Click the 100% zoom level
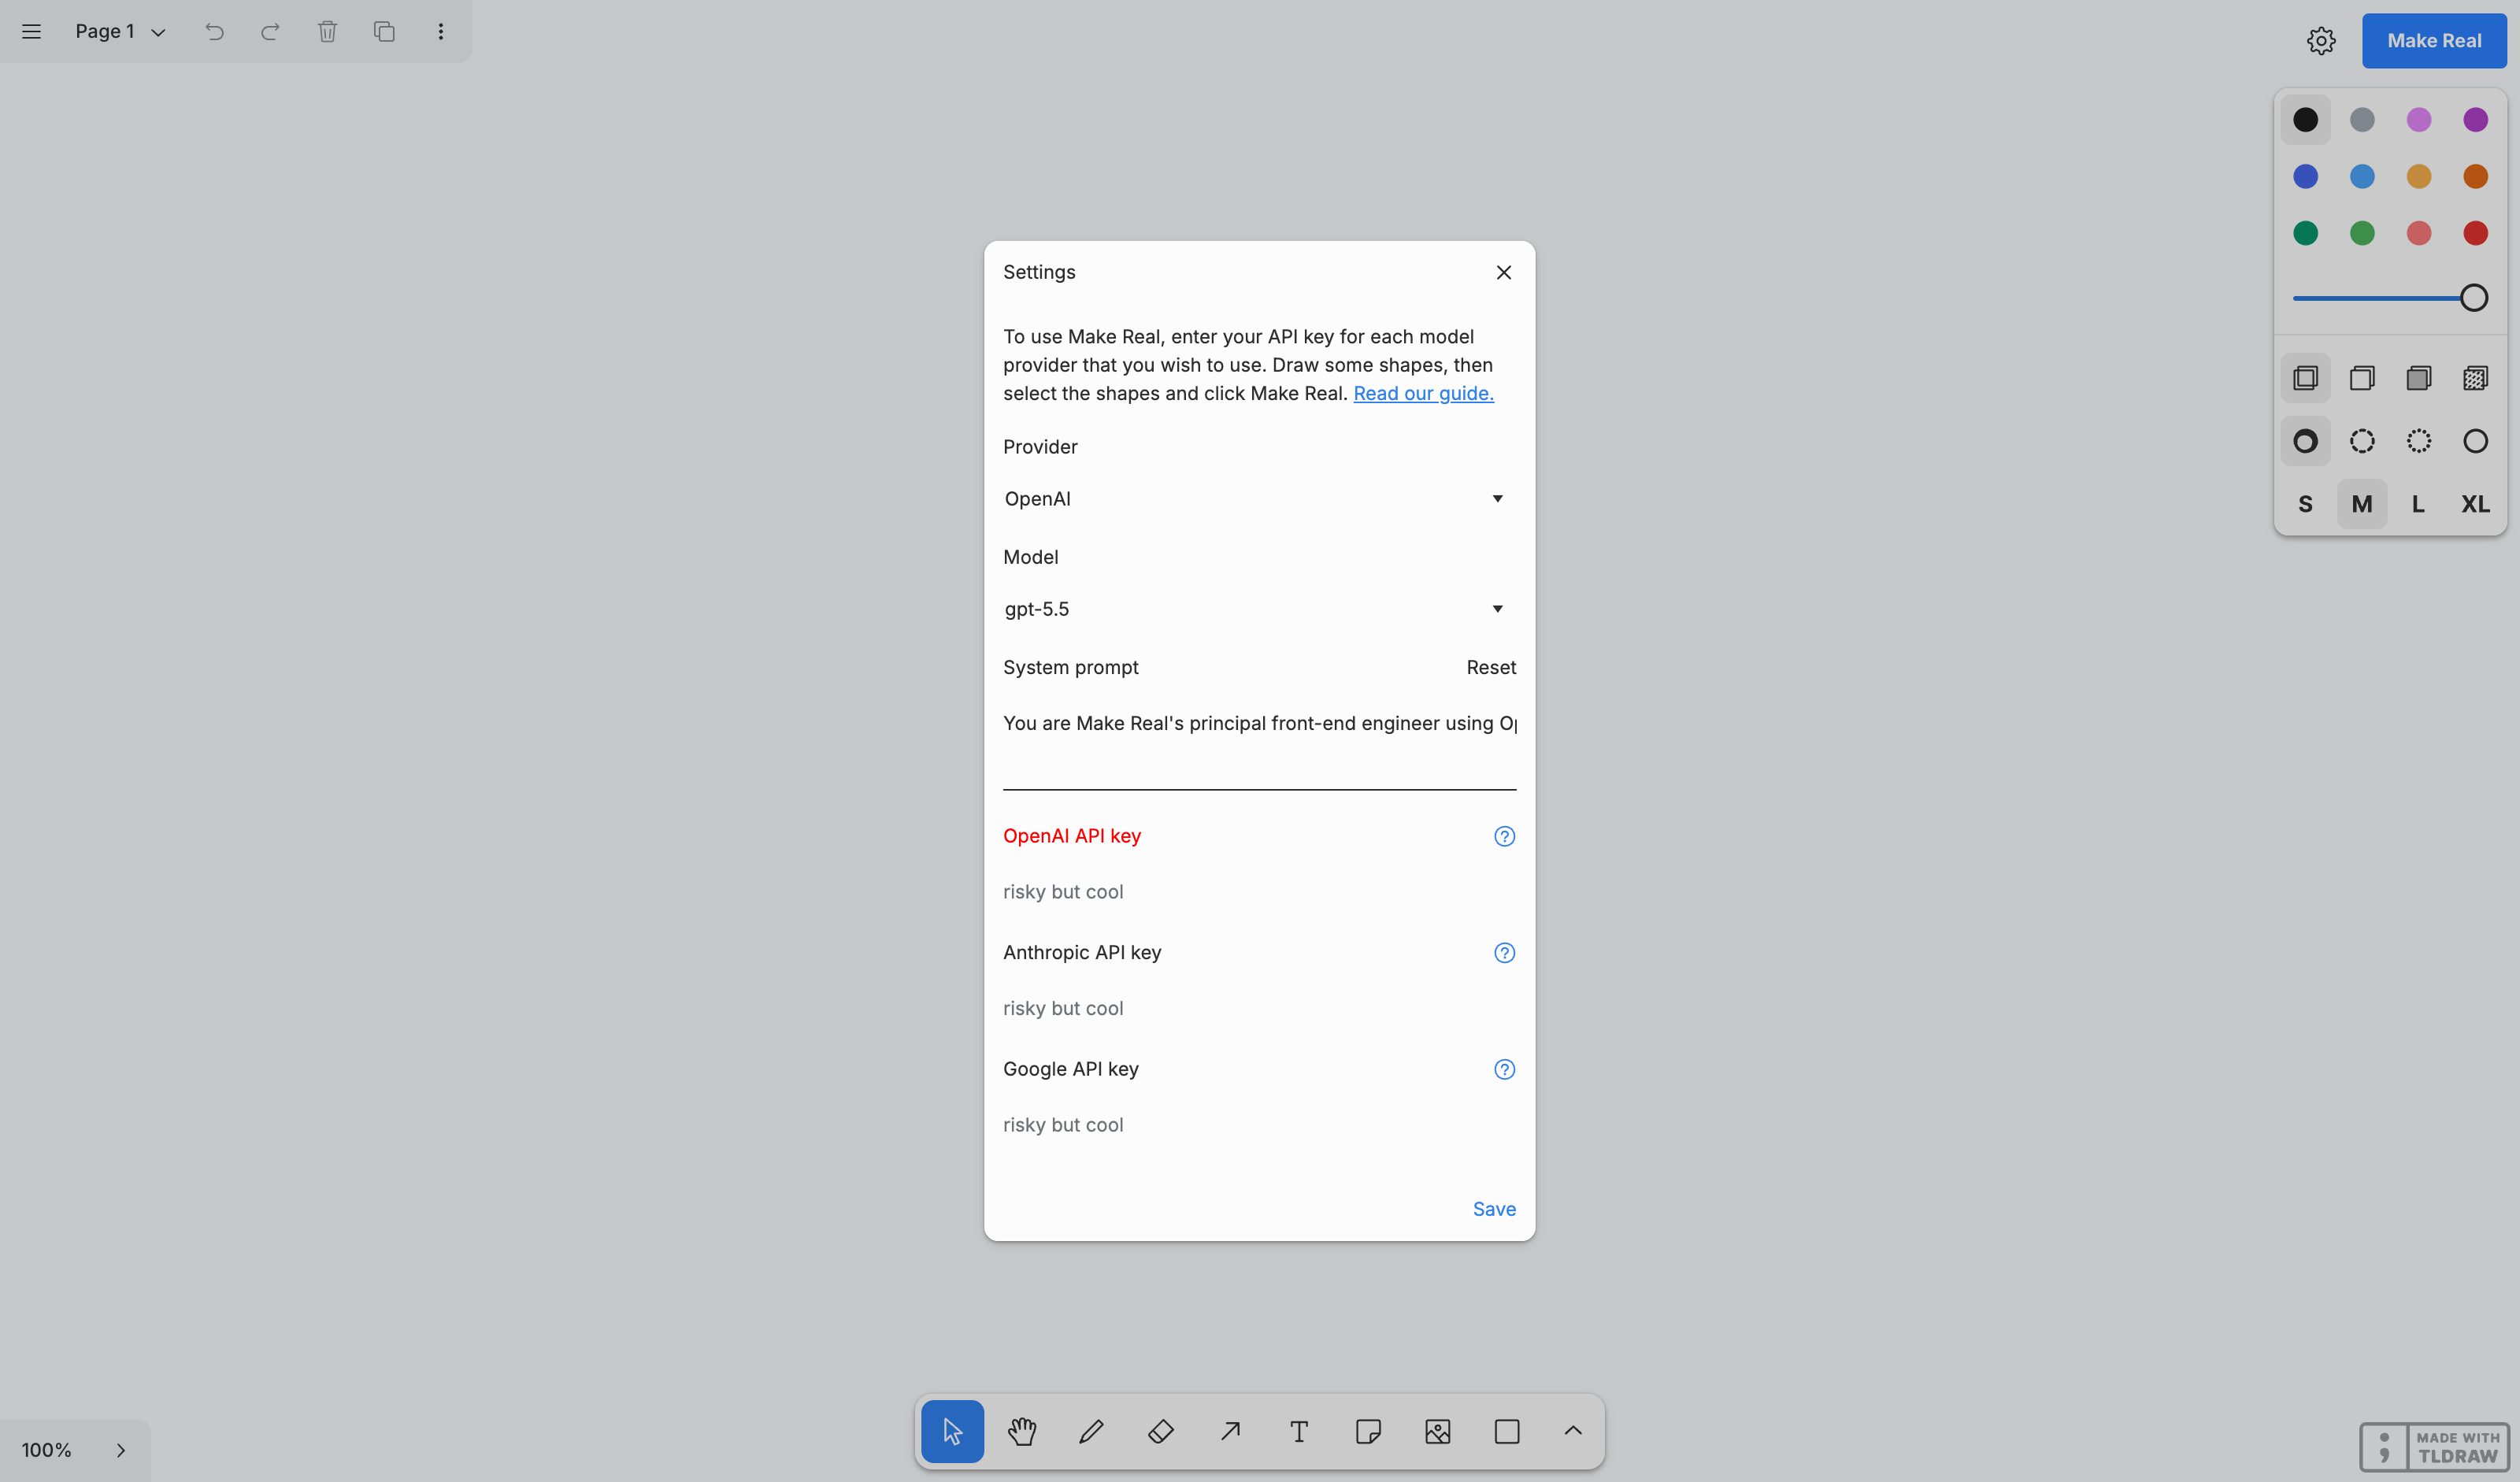Viewport: 2520px width, 1482px height. 47,1450
